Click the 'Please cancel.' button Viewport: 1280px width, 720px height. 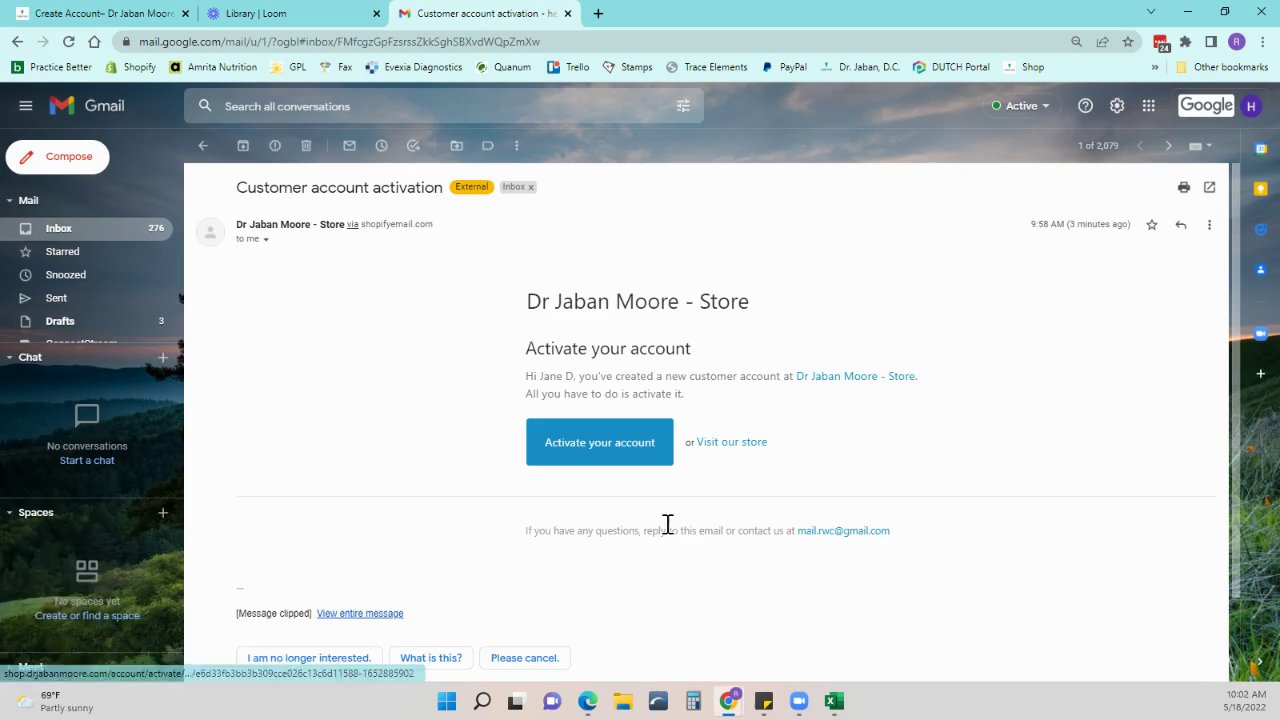(x=525, y=658)
